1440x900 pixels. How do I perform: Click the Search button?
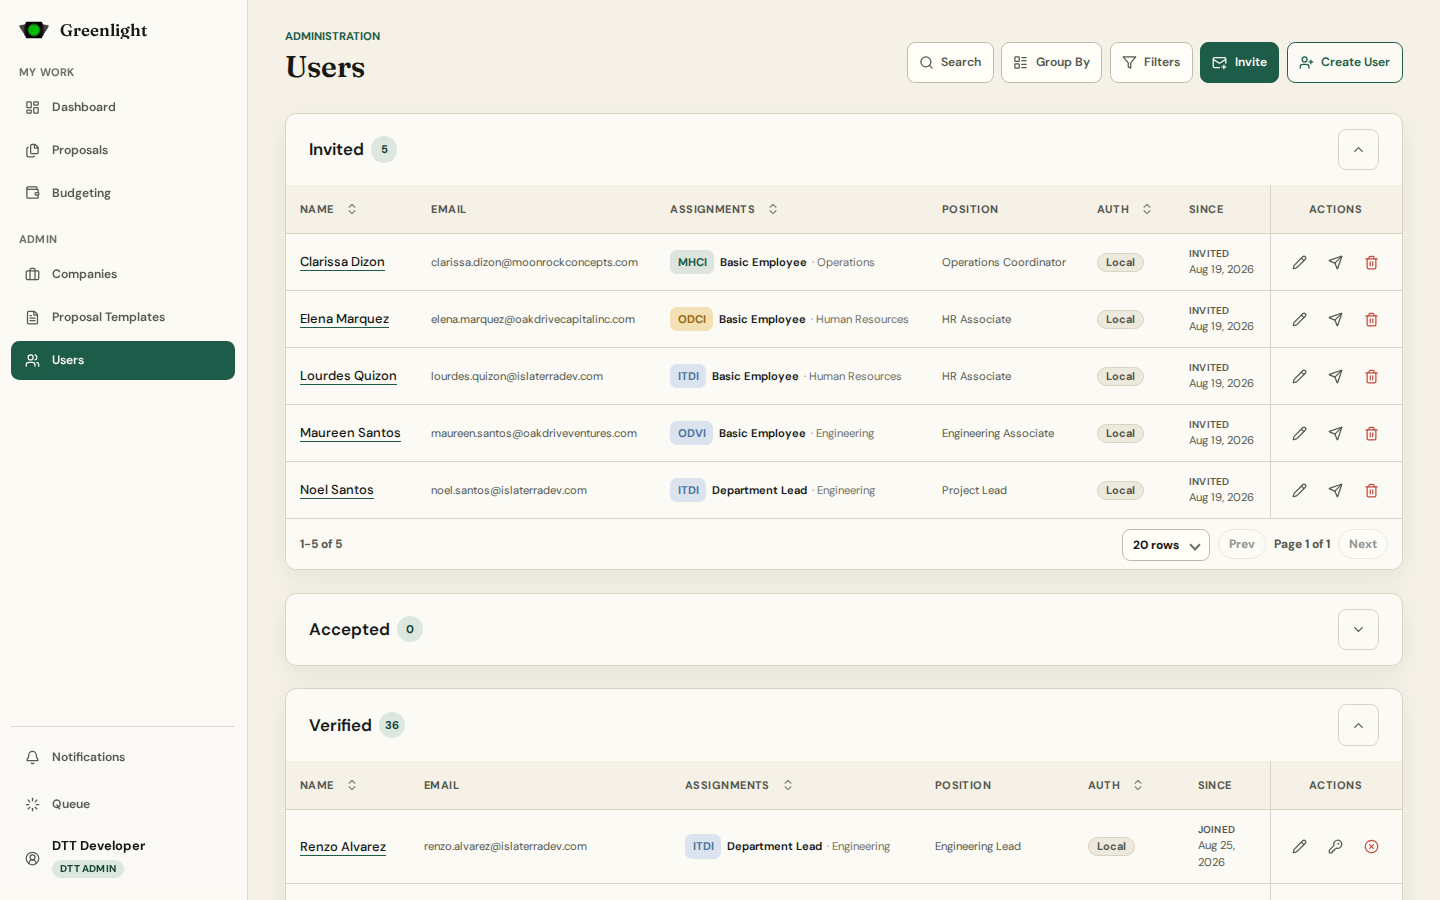click(950, 62)
